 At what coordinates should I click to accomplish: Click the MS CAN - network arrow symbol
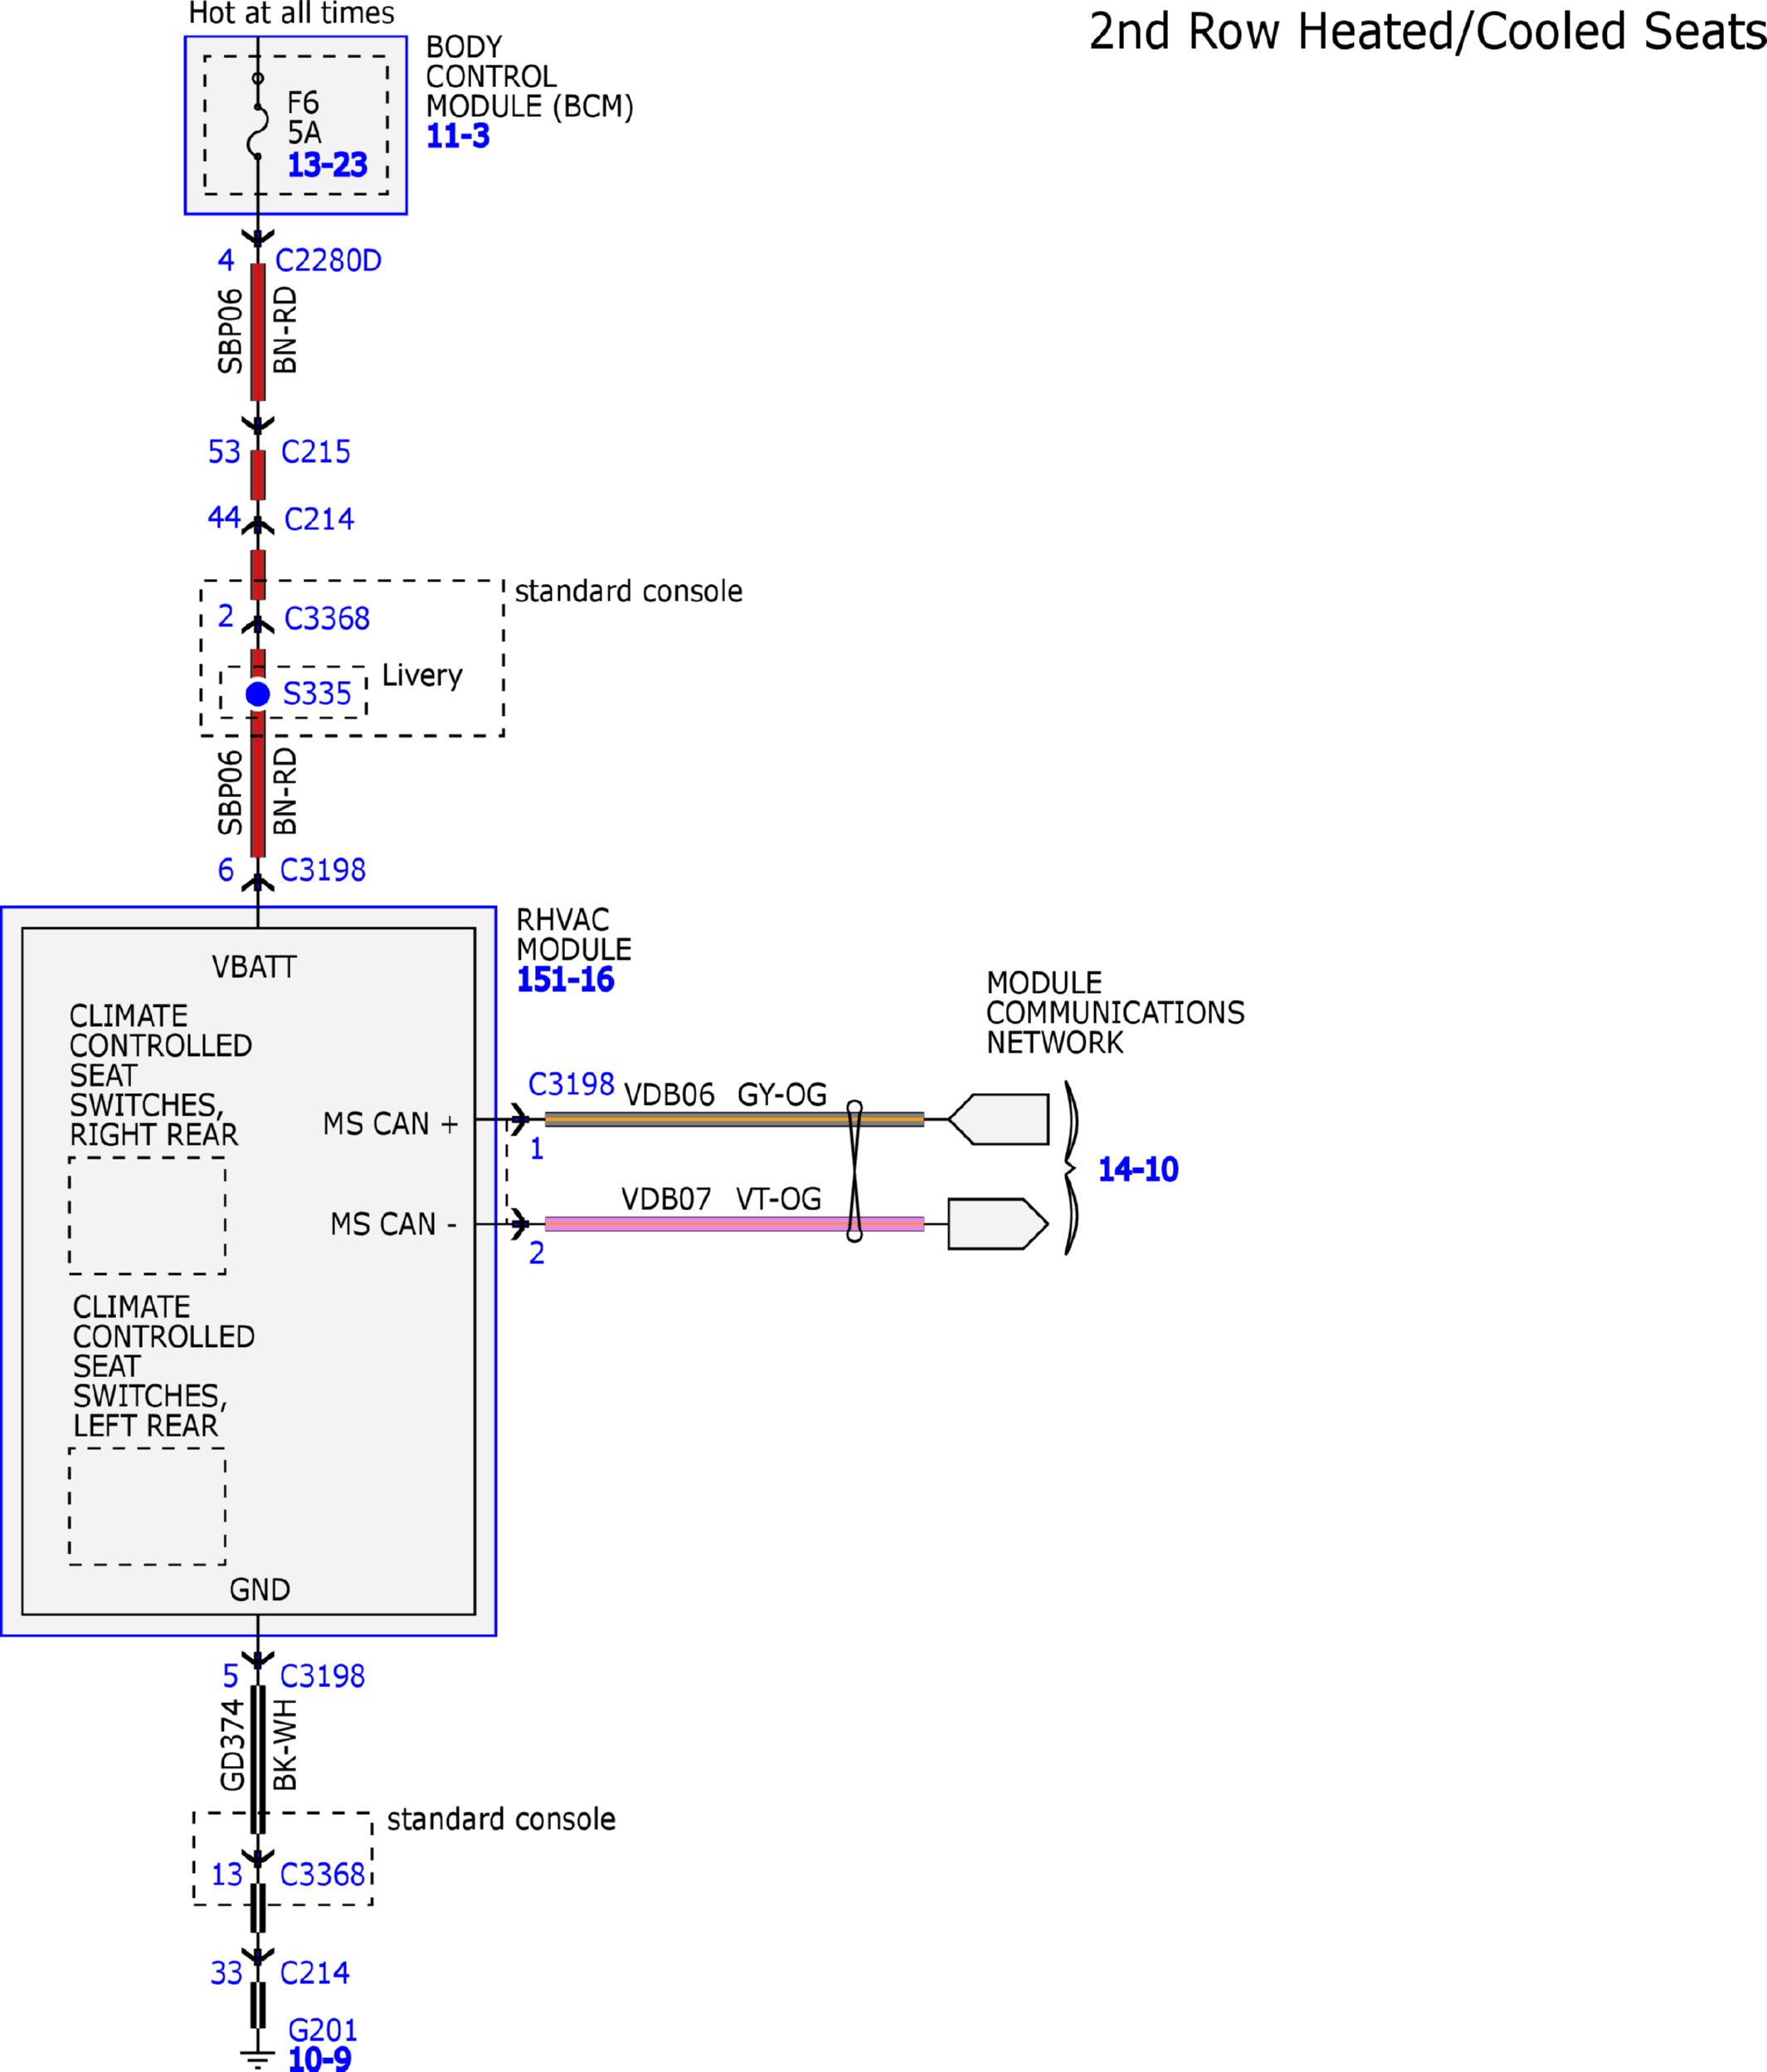(x=998, y=1224)
